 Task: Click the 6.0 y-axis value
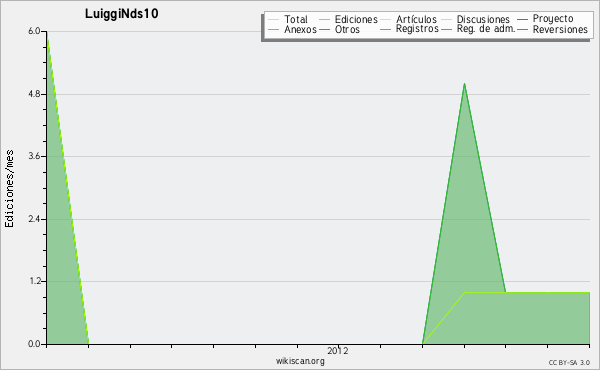[34, 31]
